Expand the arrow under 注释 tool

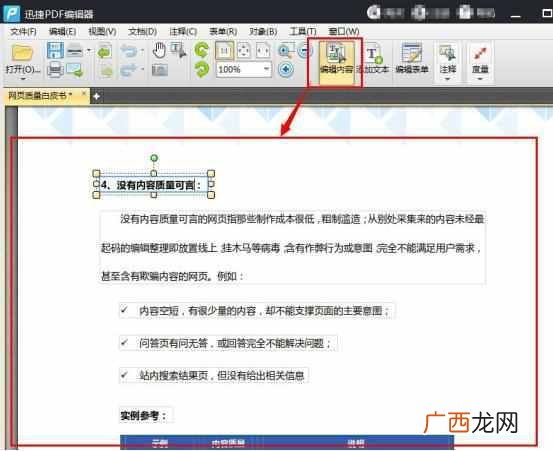coord(448,79)
